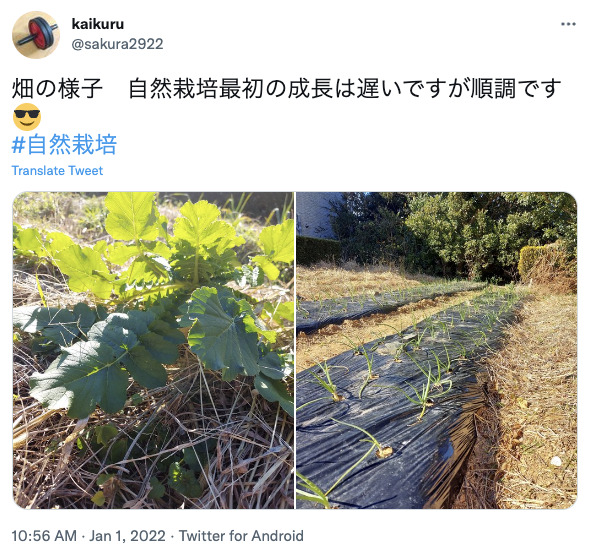Click Translate Tweet
The height and width of the screenshot is (559, 593).
click(x=57, y=171)
